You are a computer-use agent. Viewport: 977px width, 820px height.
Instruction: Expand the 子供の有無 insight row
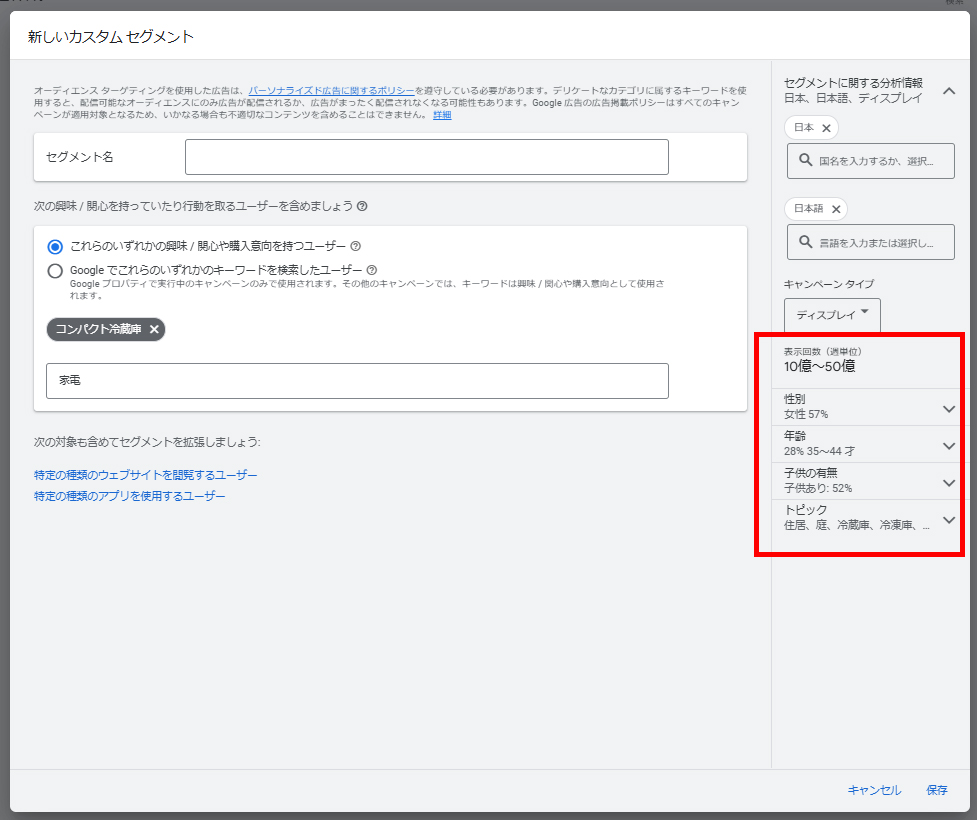click(x=949, y=482)
